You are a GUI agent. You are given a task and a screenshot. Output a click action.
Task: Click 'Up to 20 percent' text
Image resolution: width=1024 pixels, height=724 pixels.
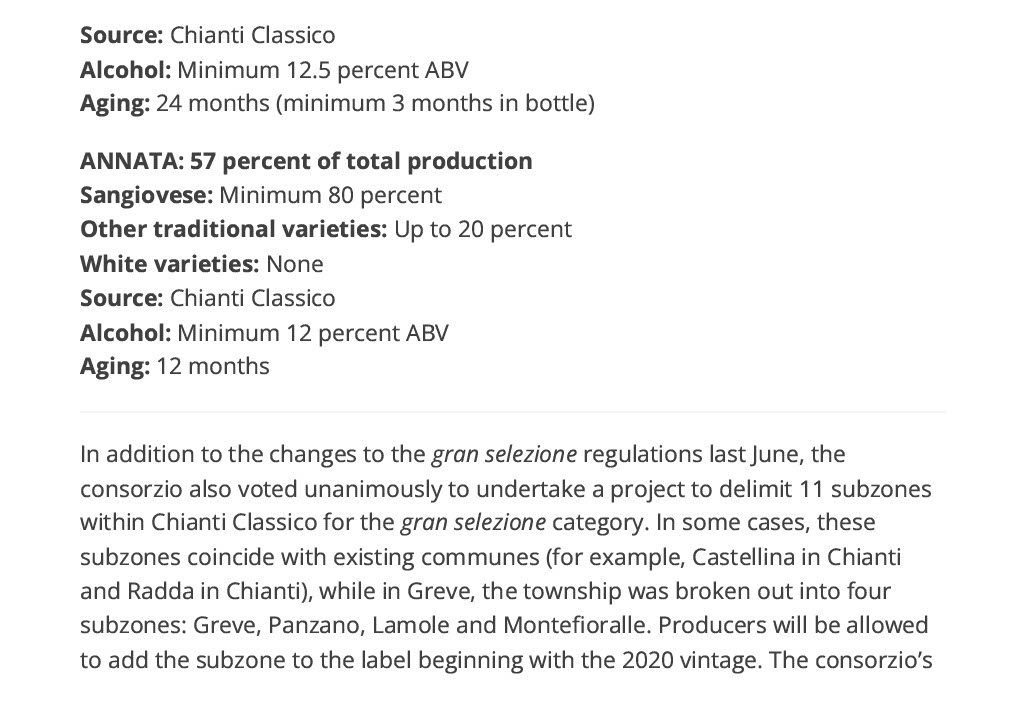click(483, 229)
